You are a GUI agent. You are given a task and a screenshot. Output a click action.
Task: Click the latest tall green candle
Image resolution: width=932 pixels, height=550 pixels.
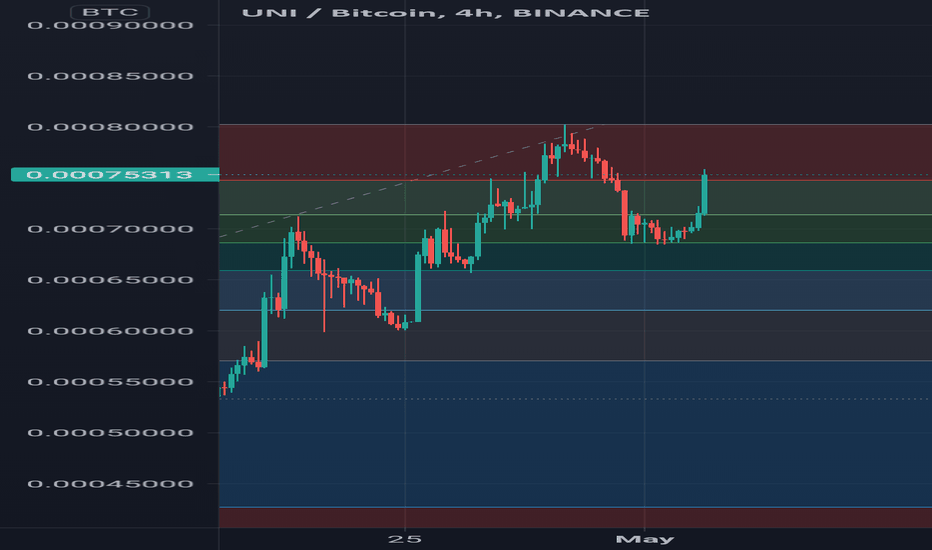pyautogui.click(x=704, y=192)
